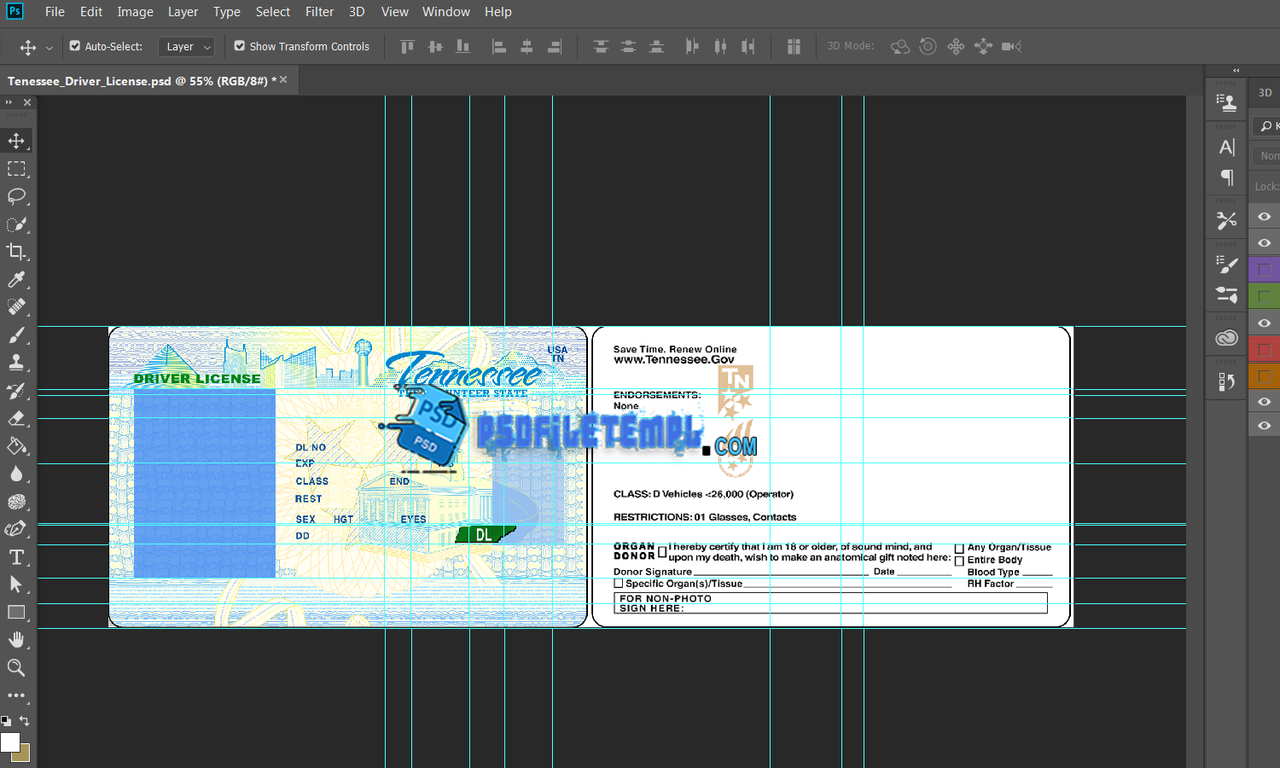Click the tan background color swatch
The width and height of the screenshot is (1280, 768).
point(23,753)
